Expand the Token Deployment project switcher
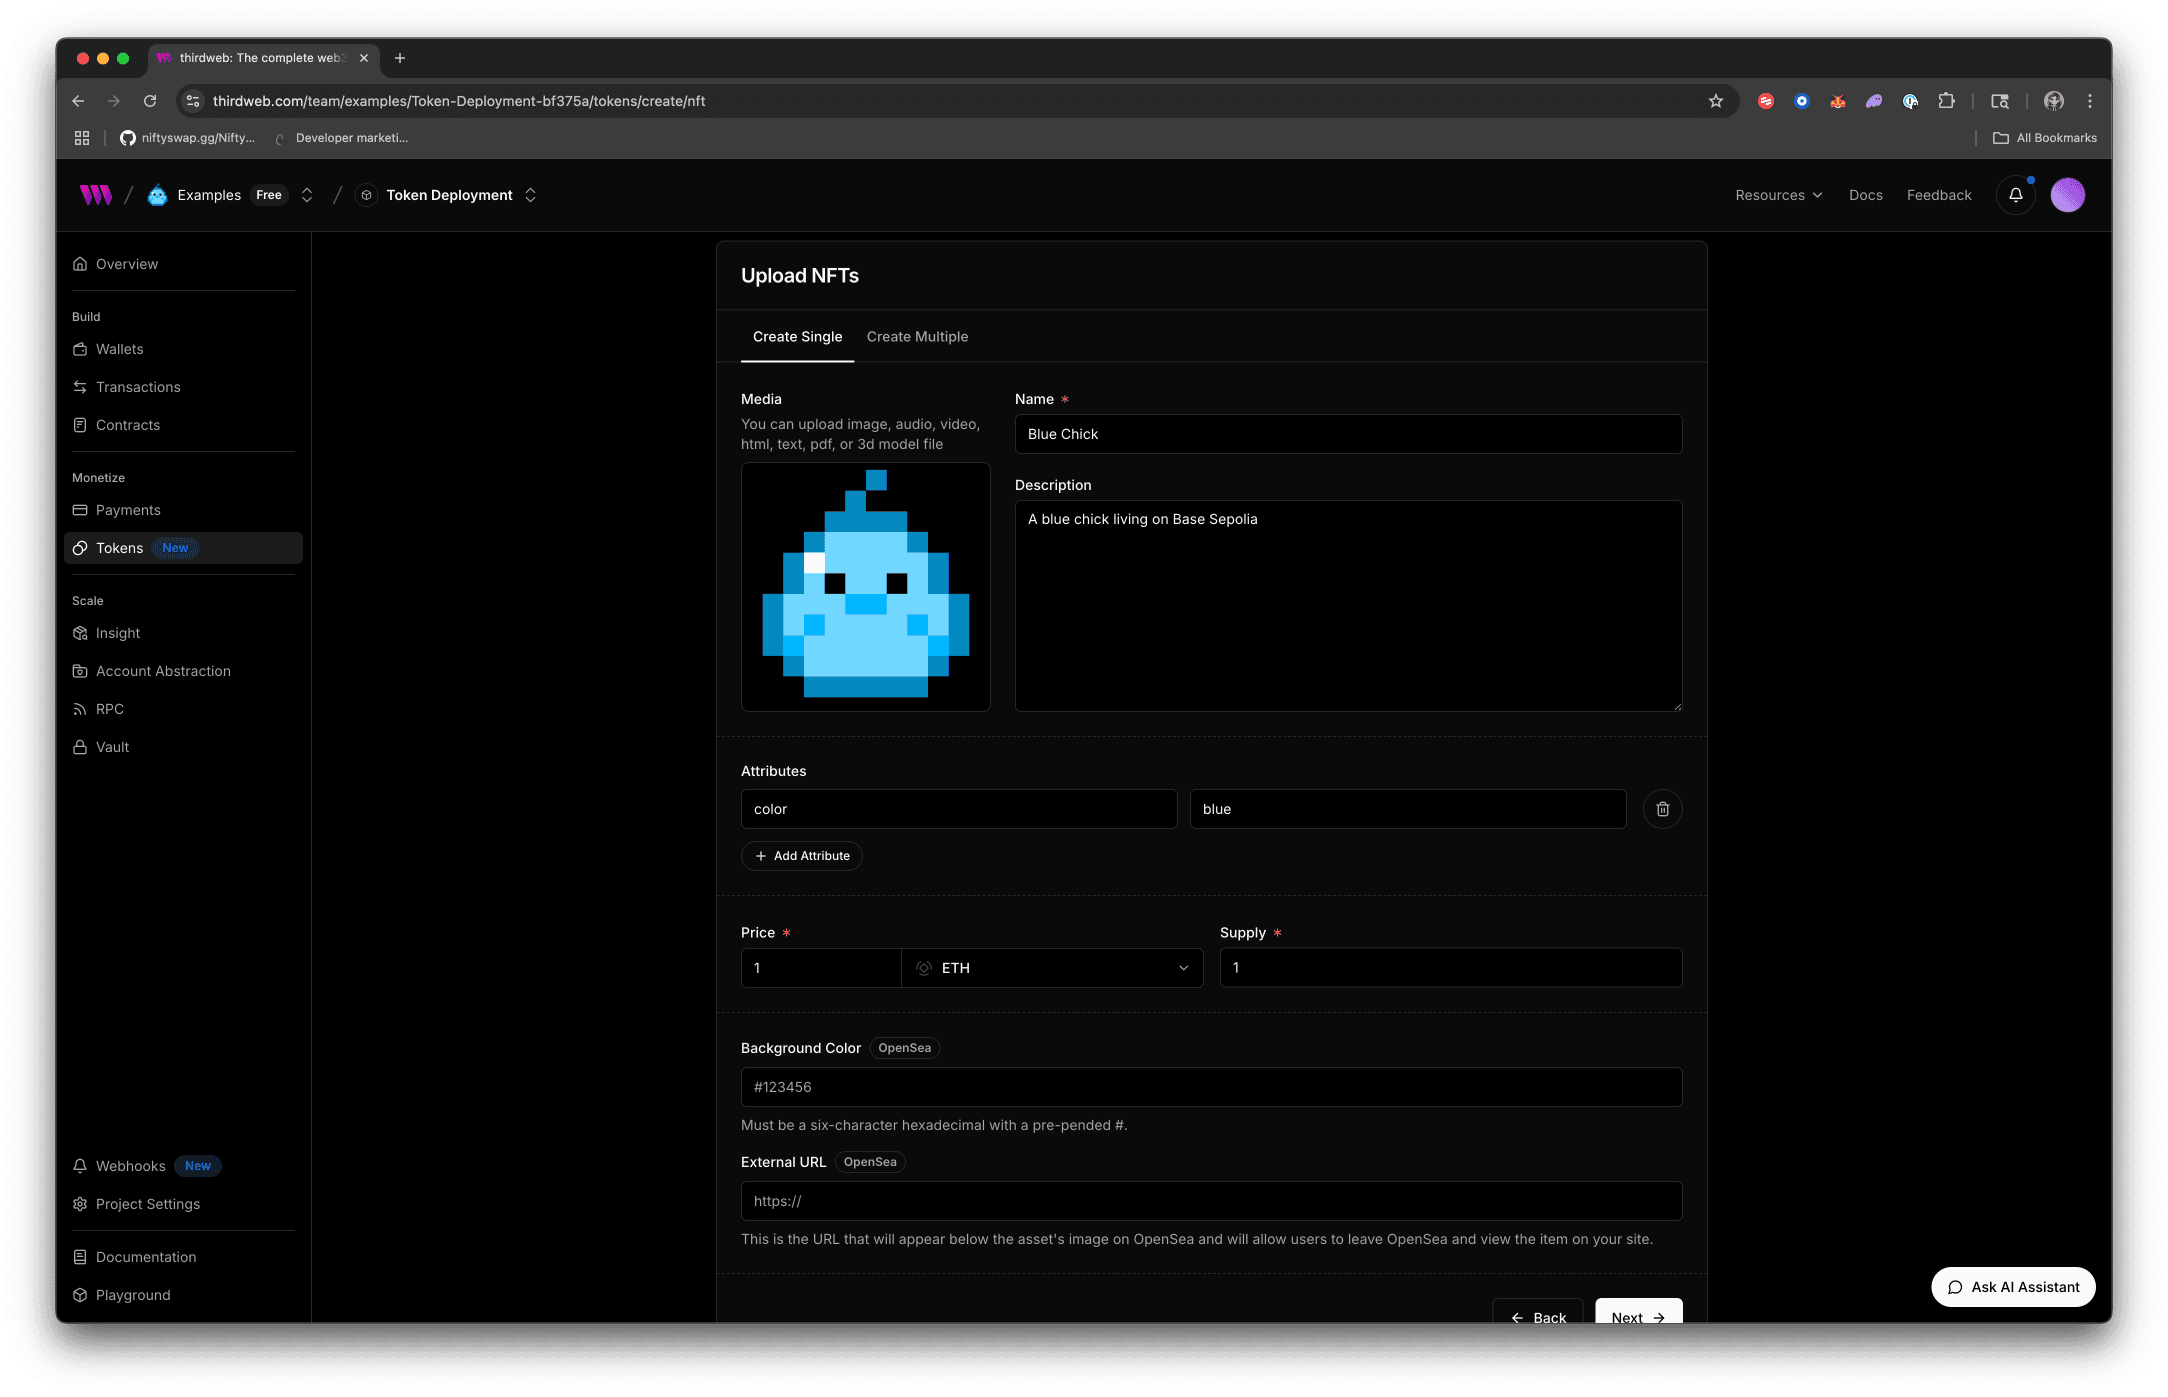Screen dimensions: 2168x1397 click(530, 195)
